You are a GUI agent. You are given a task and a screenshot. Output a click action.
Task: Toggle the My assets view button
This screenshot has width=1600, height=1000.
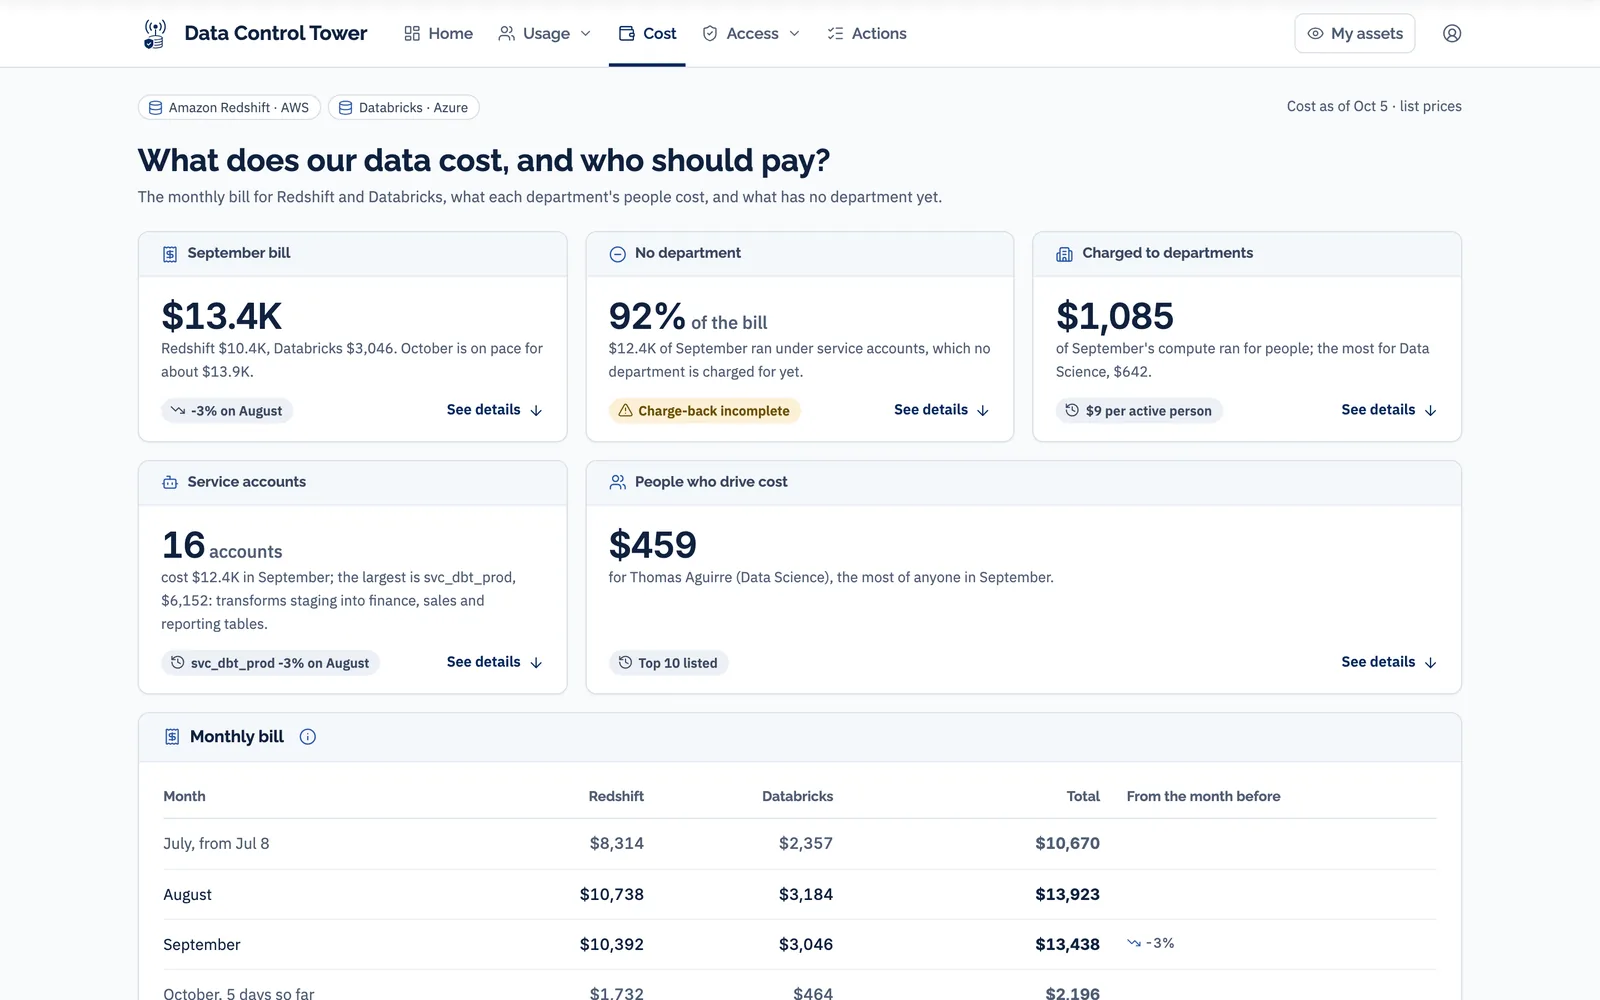[1354, 33]
